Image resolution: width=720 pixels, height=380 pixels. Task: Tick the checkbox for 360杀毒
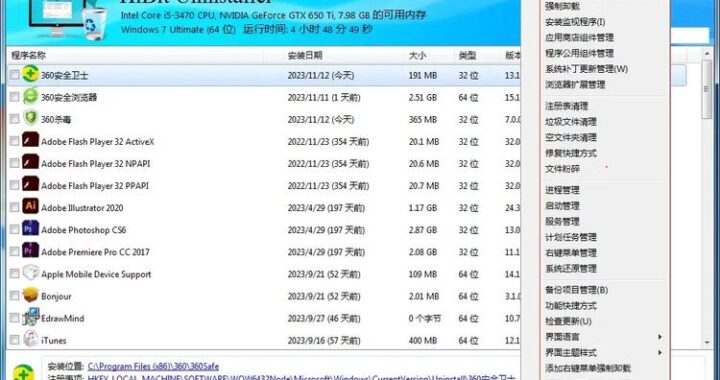click(x=15, y=118)
